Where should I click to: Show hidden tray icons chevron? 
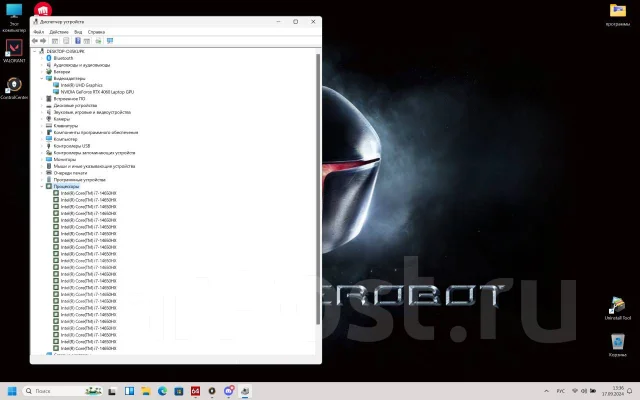coord(547,391)
